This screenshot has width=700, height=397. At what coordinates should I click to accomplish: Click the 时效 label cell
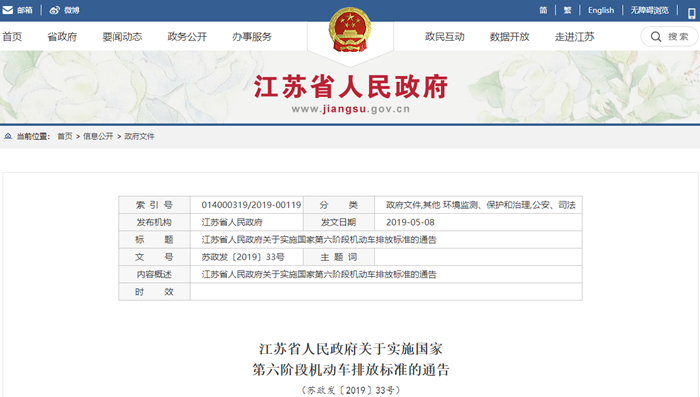click(154, 292)
